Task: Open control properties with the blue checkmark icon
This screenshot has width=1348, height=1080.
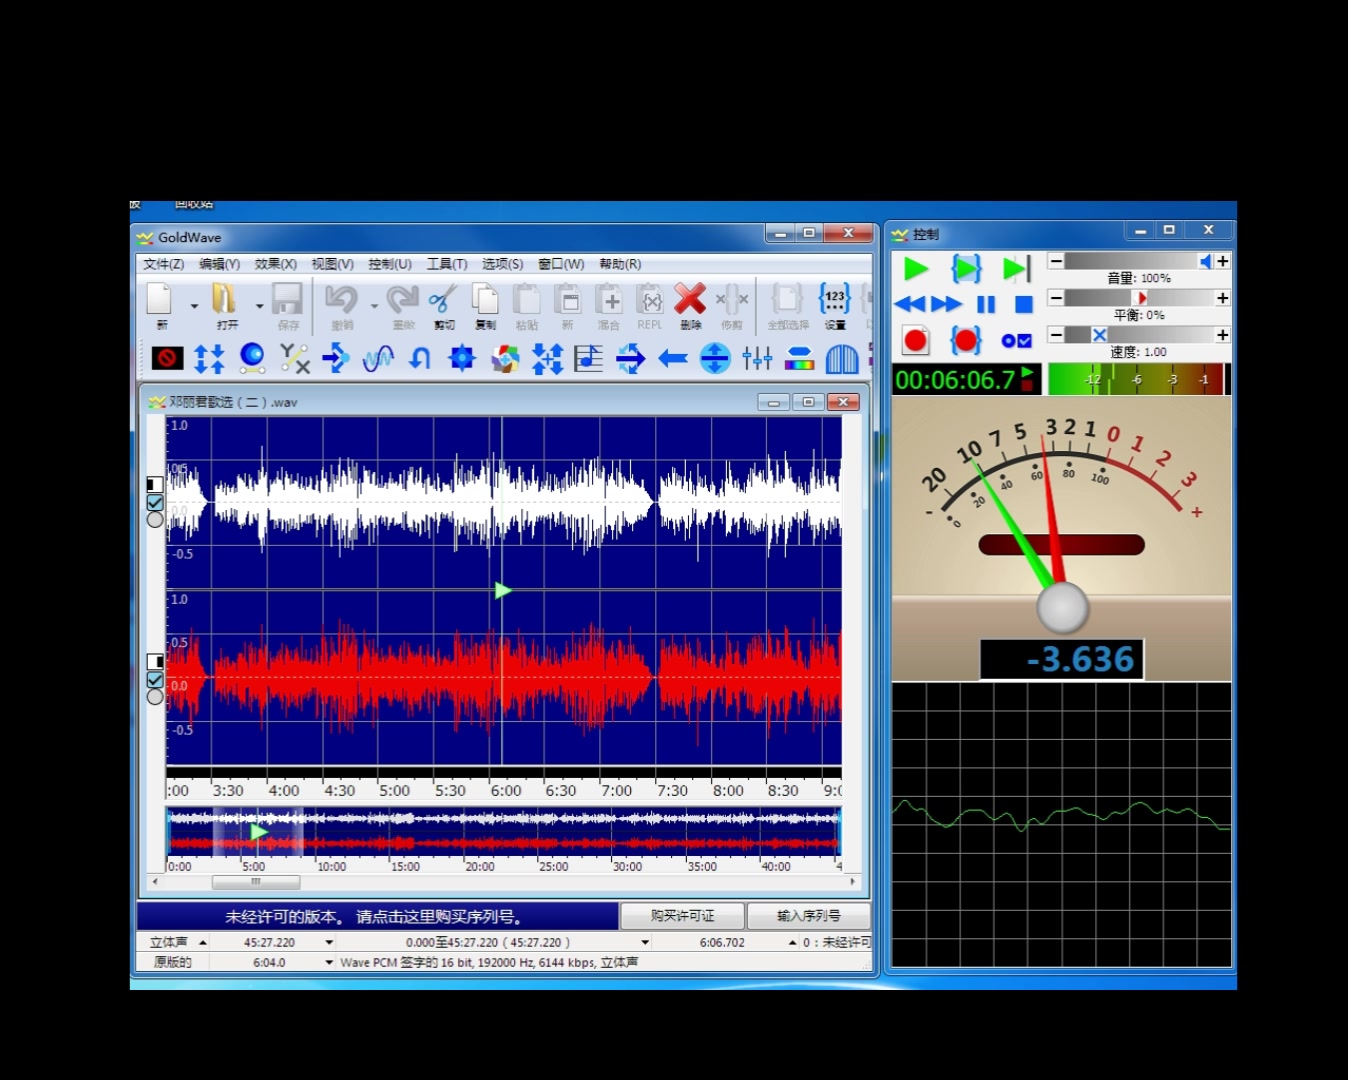Action: (1016, 341)
